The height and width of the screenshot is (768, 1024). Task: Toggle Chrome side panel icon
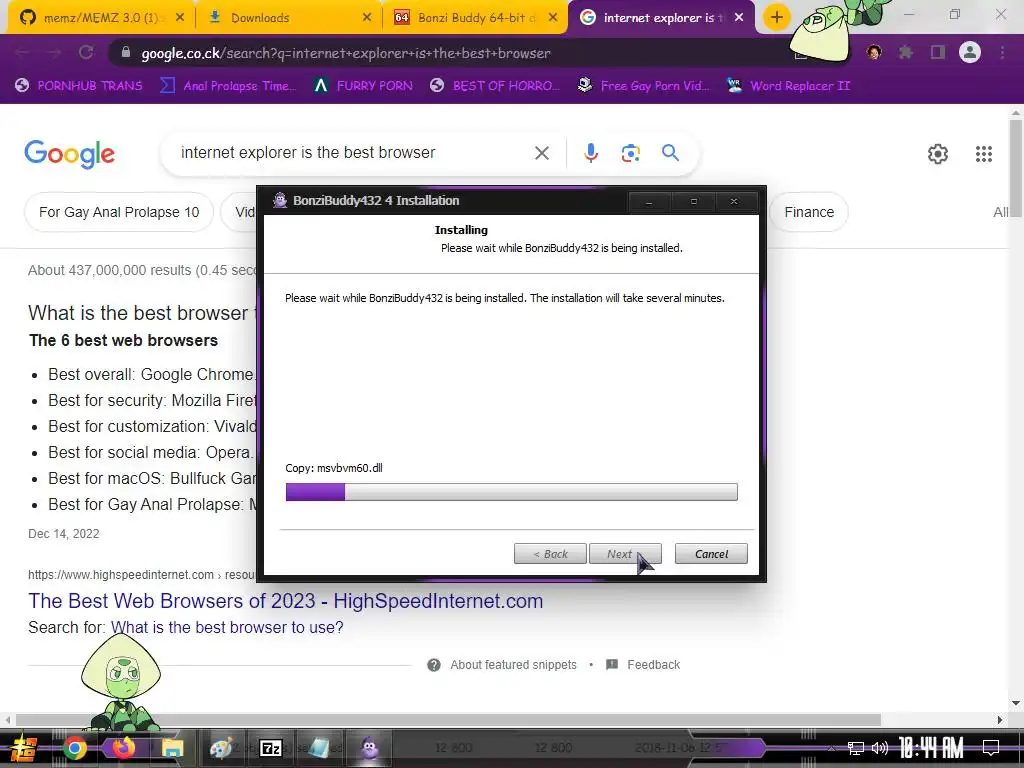(938, 52)
